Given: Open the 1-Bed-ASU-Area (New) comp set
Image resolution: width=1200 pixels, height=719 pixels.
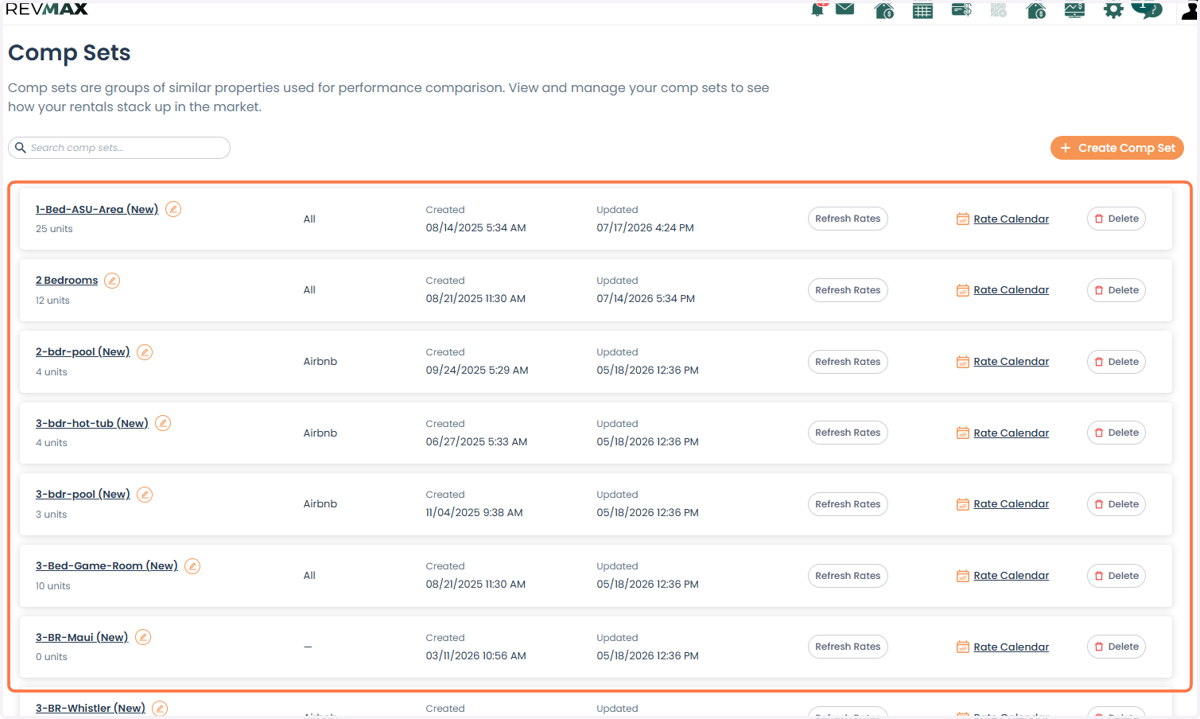Looking at the screenshot, I should 97,209.
